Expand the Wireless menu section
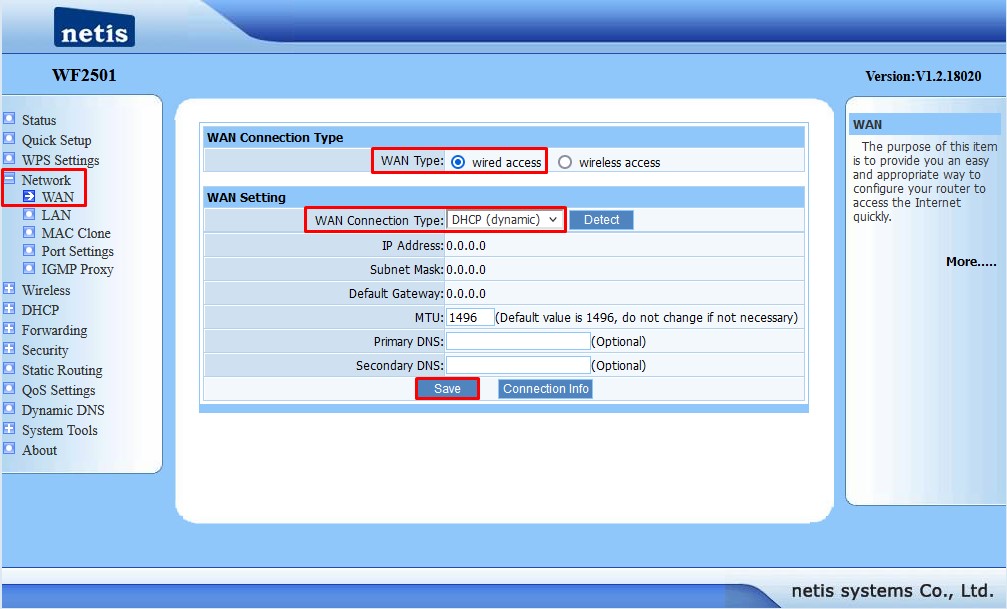 point(9,289)
